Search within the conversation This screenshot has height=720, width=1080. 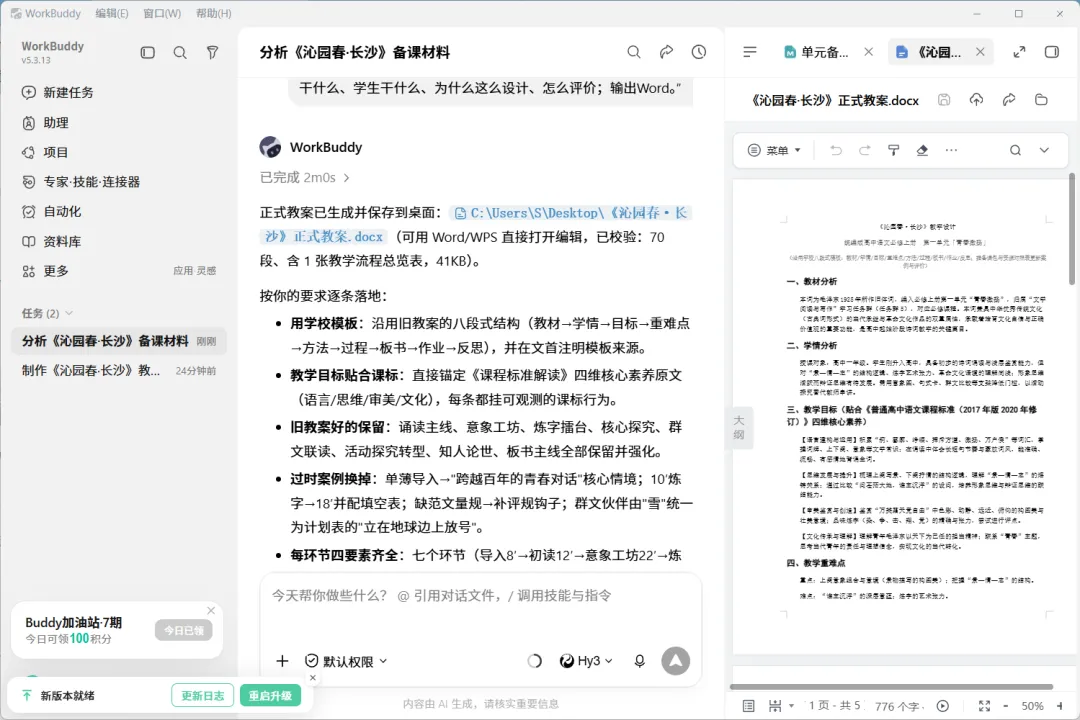pos(634,52)
